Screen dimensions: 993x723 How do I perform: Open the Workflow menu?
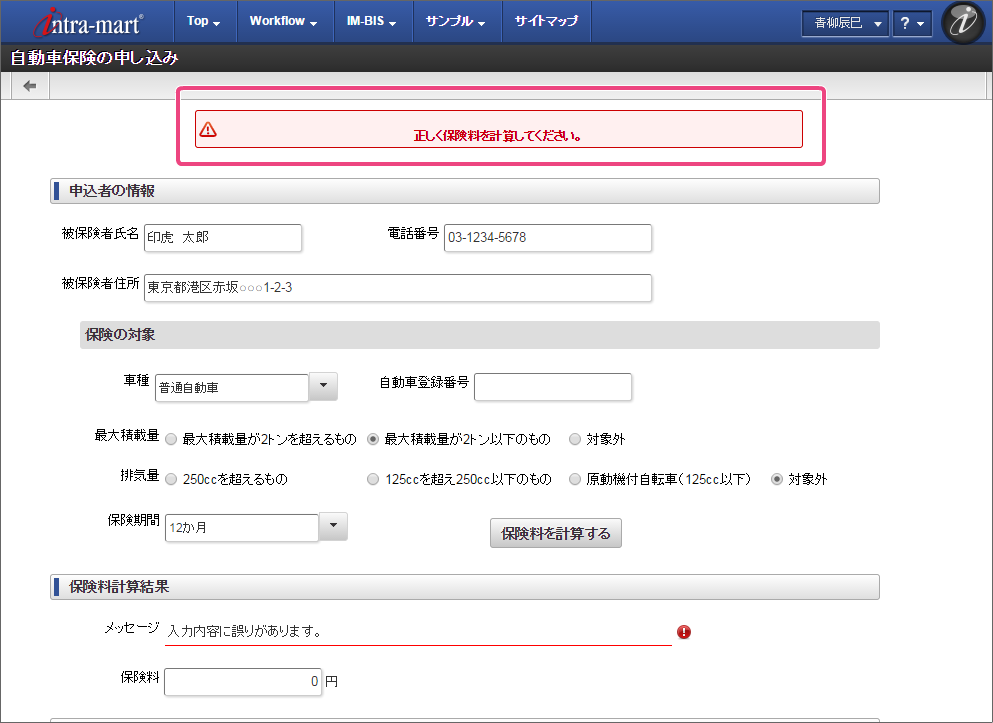[x=283, y=21]
